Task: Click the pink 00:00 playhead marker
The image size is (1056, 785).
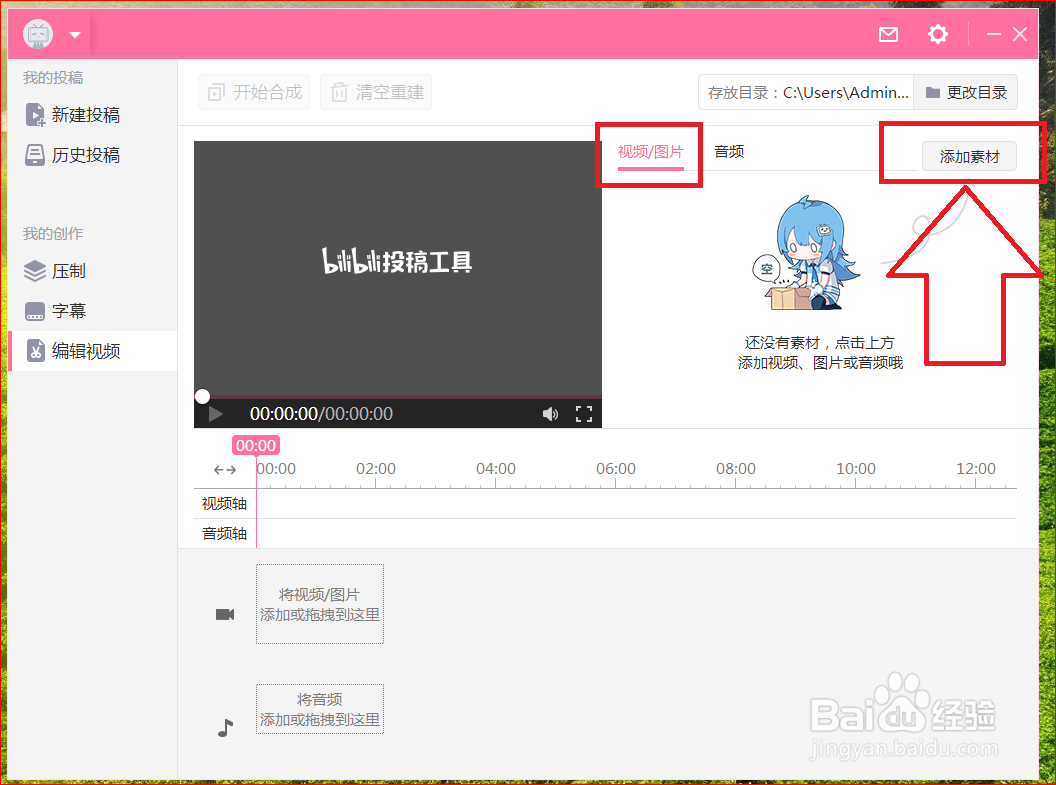Action: (256, 446)
